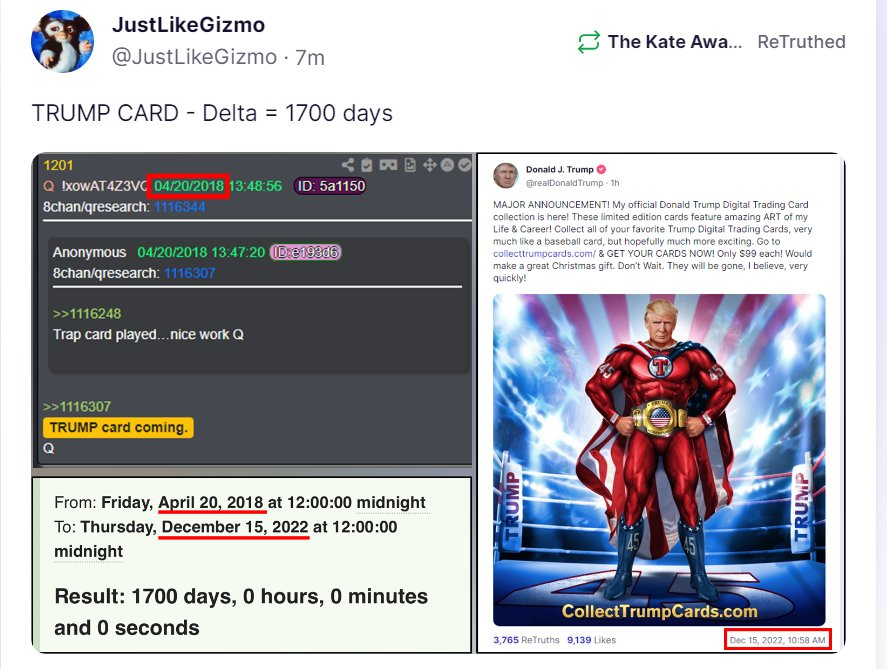Click the image document icon
The width and height of the screenshot is (887, 669).
coord(410,165)
